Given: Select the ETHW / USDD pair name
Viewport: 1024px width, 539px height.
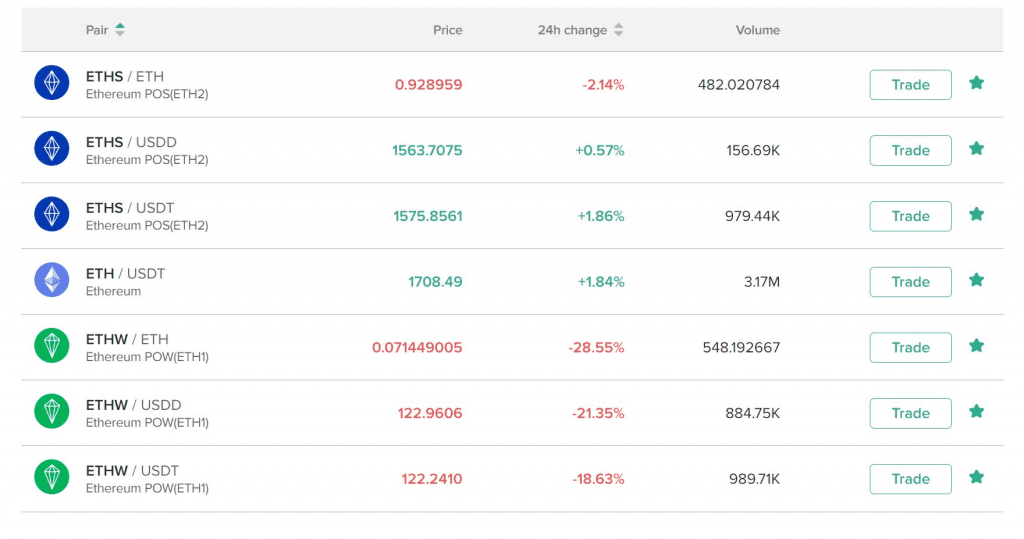Looking at the screenshot, I should coord(134,405).
